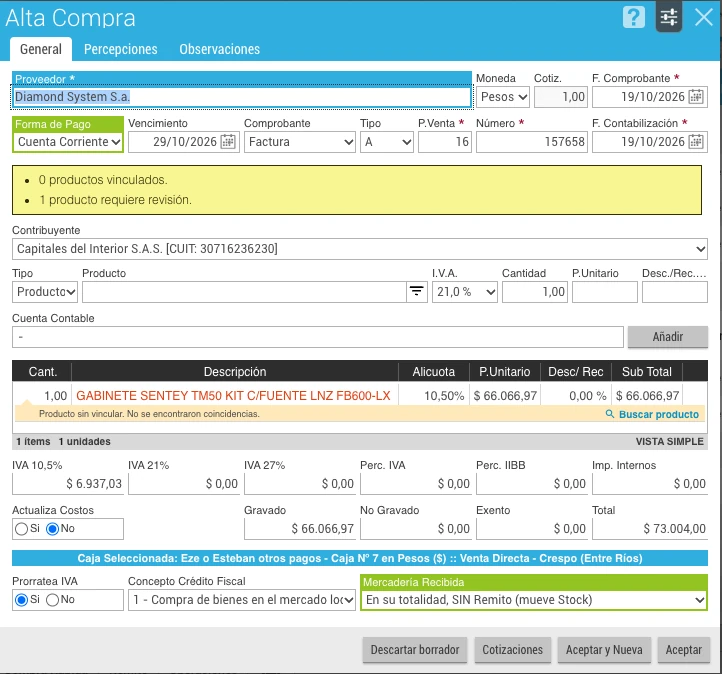Click the Exento amount field
This screenshot has width=722, height=674.
[x=532, y=529]
